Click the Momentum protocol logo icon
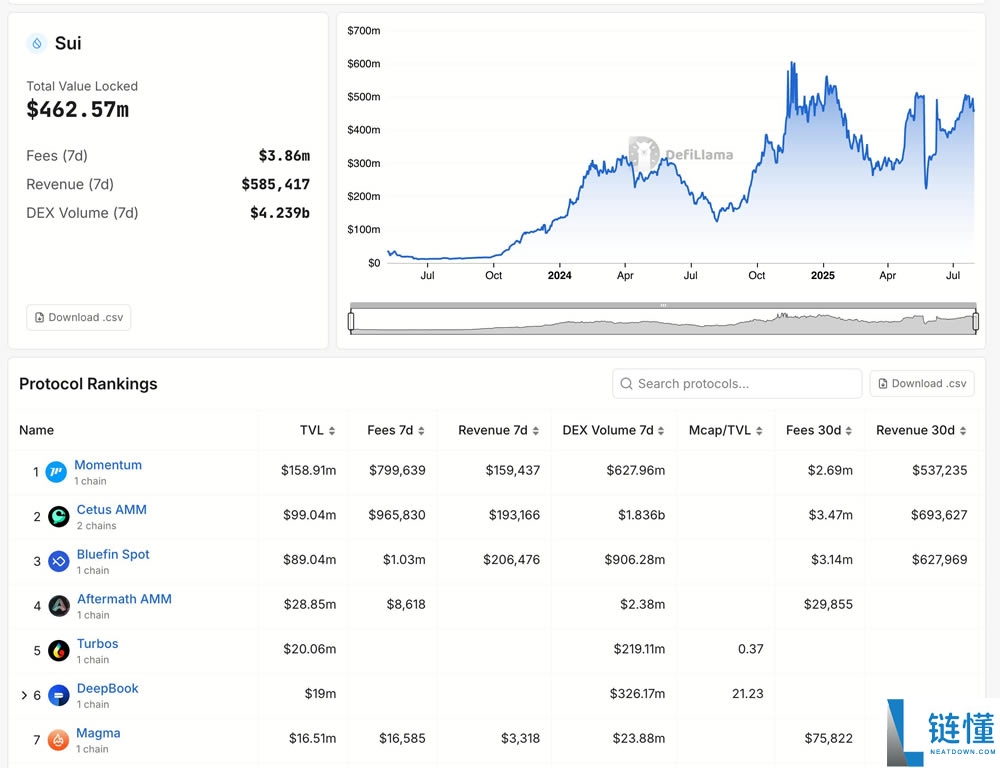 (56, 472)
